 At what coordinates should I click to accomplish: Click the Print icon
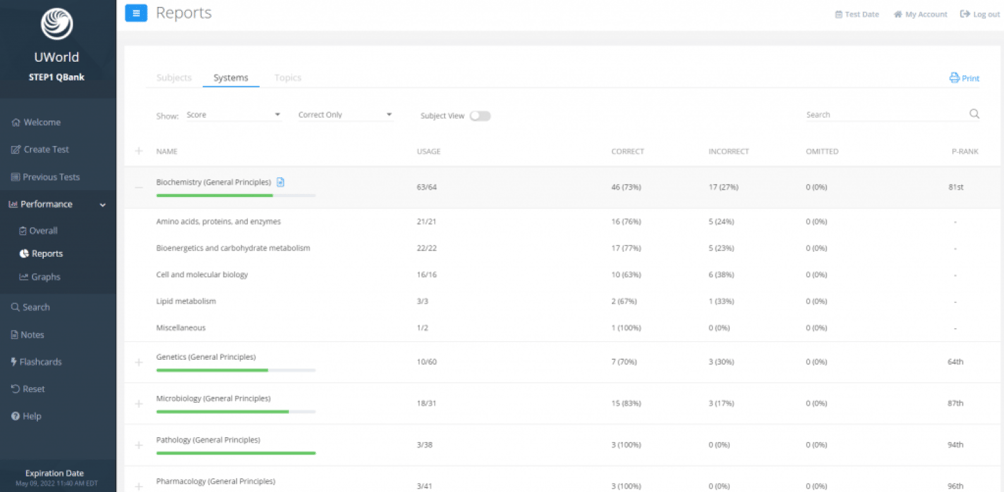pyautogui.click(x=955, y=78)
